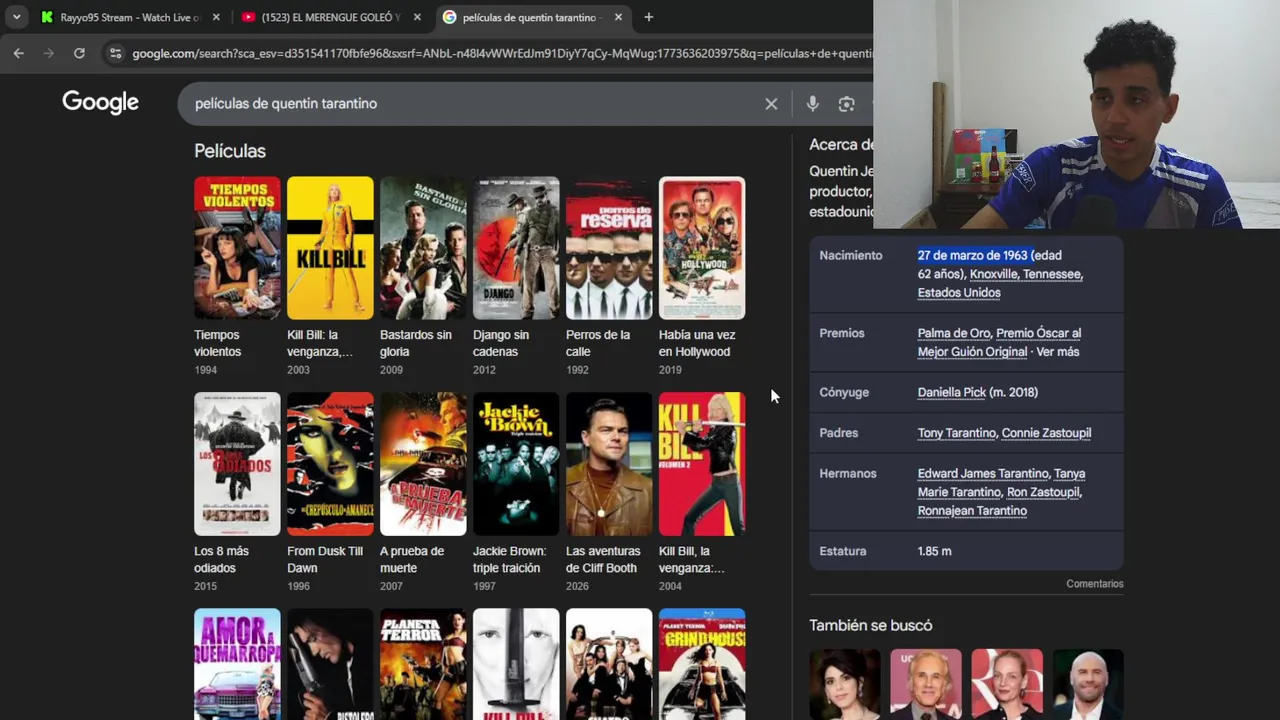
Task: Open Había una vez en Hollywood poster
Action: (702, 248)
